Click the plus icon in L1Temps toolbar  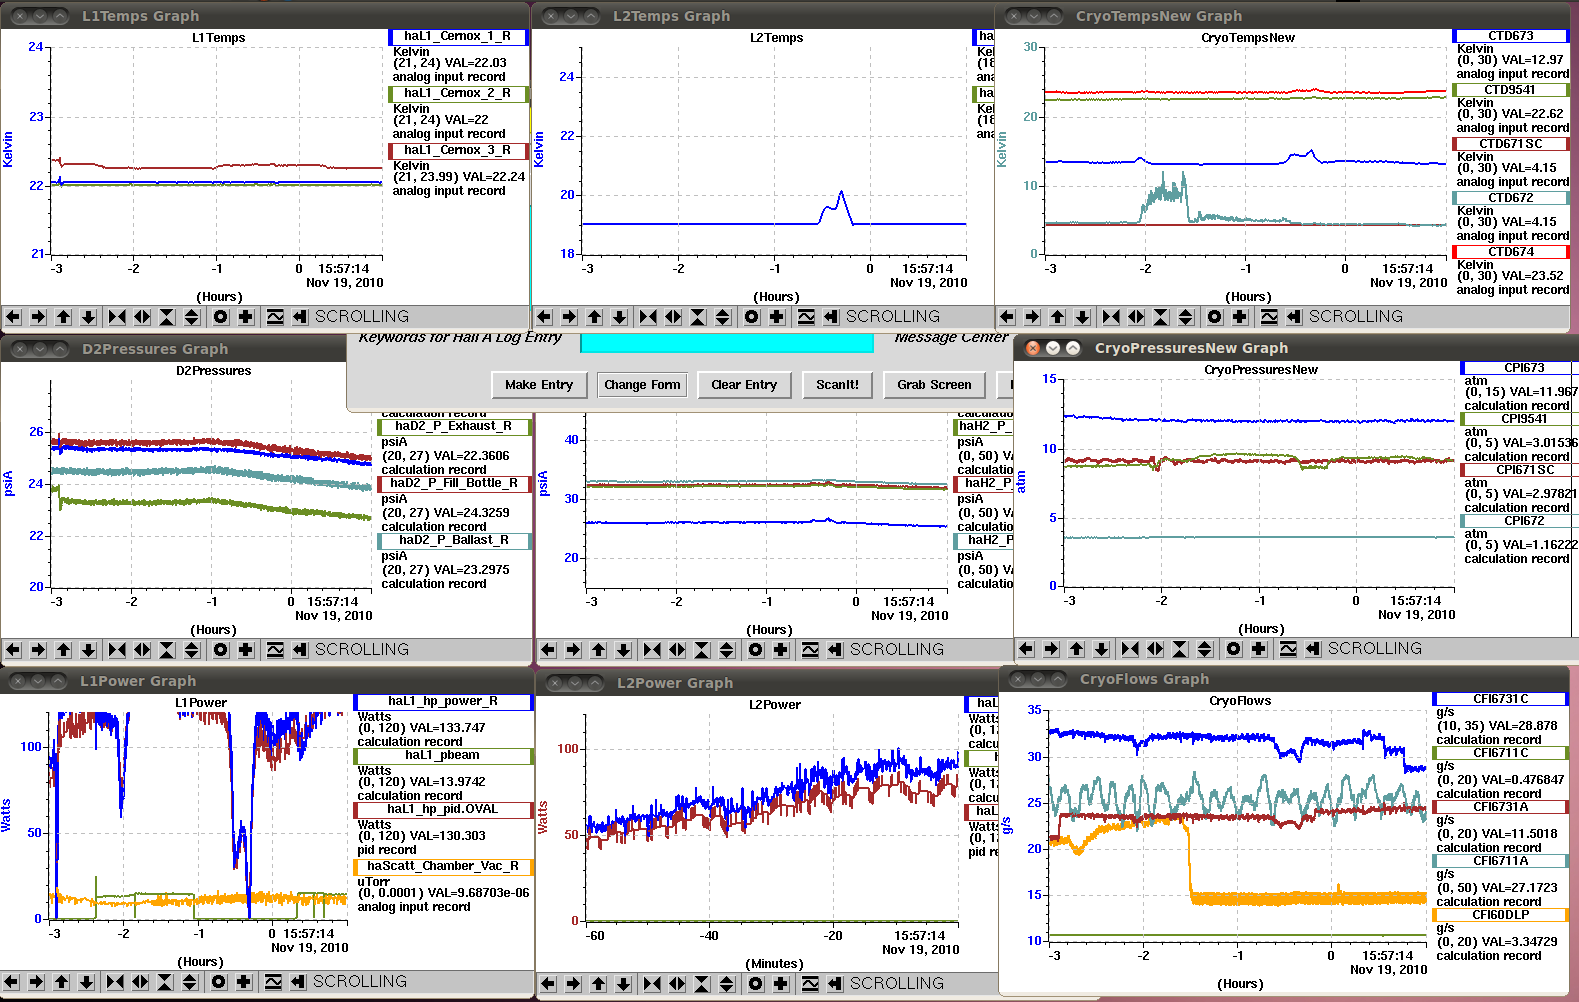(245, 317)
